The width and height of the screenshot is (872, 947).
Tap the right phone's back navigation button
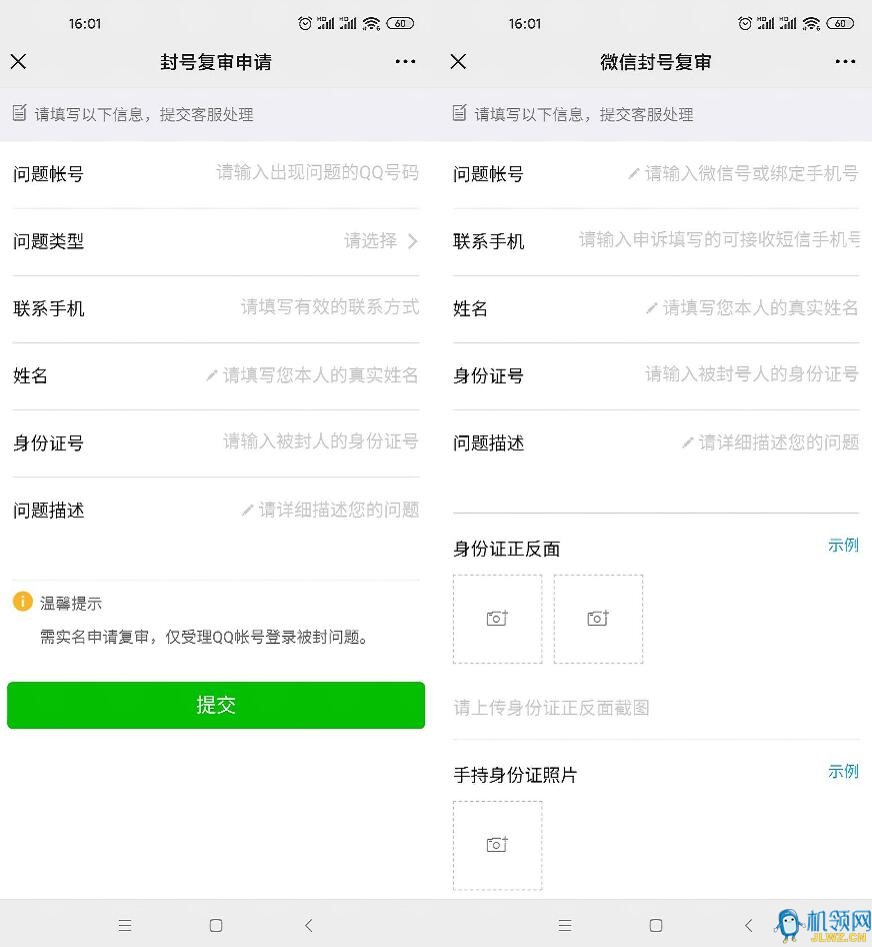749,925
